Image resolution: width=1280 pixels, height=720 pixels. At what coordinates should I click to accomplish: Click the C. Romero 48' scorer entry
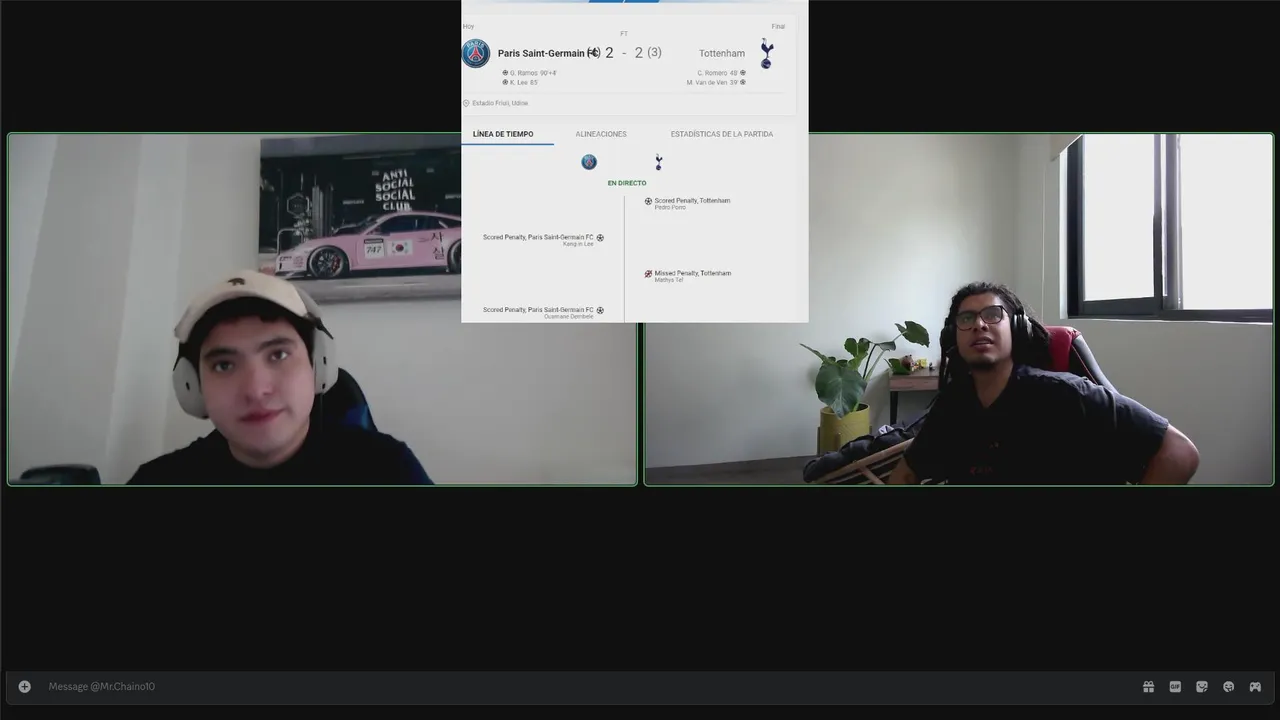(722, 73)
